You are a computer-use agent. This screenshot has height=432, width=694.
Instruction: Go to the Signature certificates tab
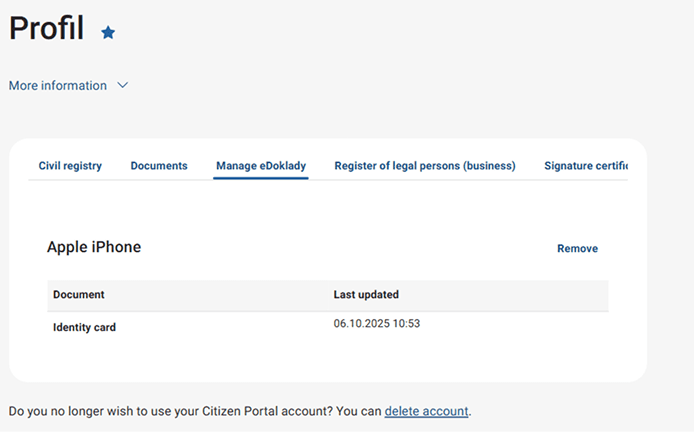(586, 166)
